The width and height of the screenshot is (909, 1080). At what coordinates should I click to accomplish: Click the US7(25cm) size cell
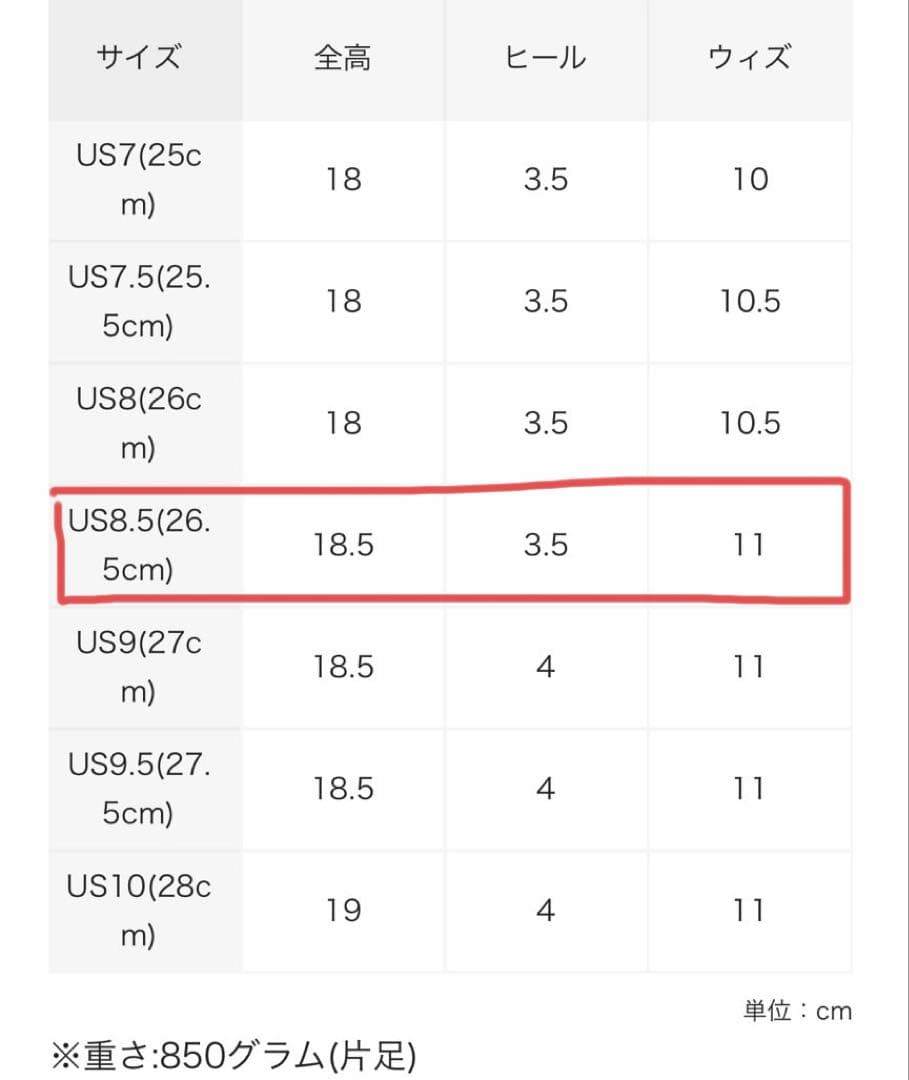click(139, 180)
